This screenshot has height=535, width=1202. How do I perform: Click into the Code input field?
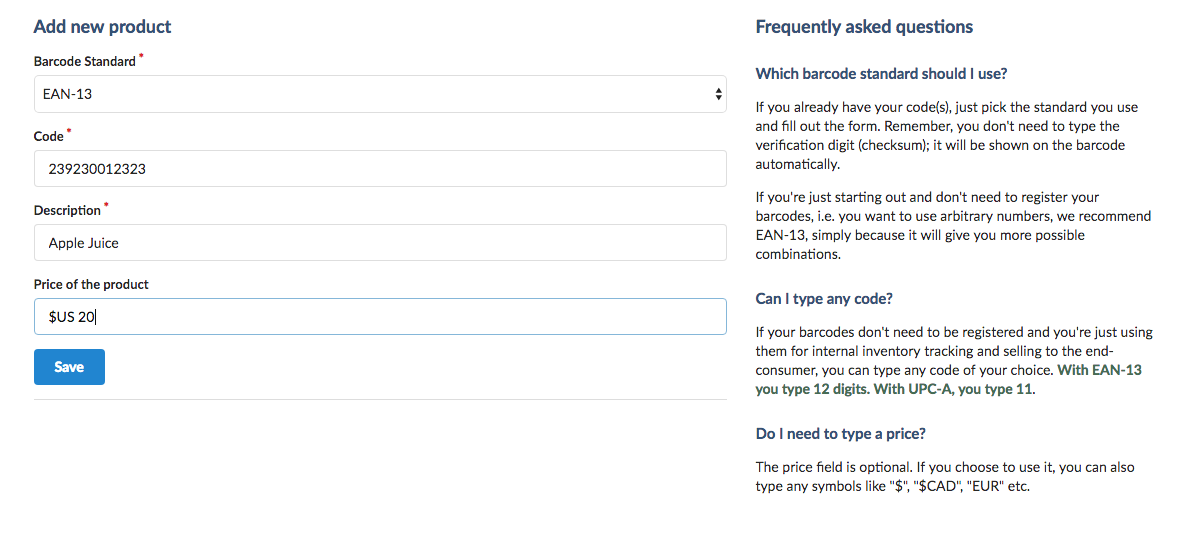pos(380,169)
